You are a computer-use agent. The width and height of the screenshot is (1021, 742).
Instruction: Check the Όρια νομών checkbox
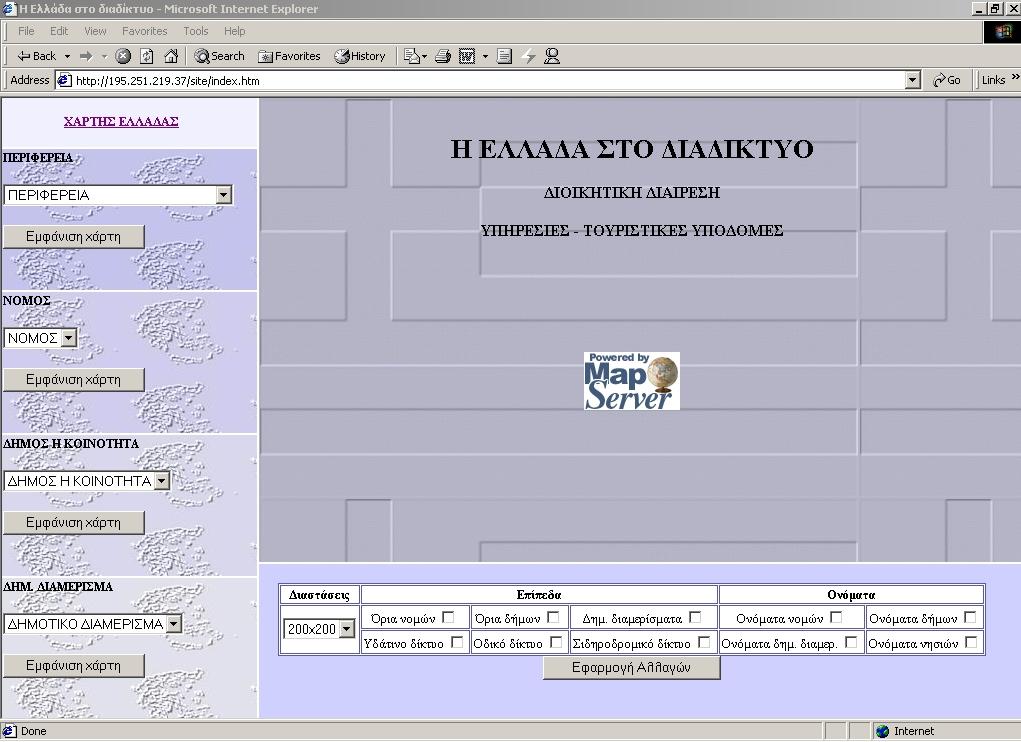448,616
